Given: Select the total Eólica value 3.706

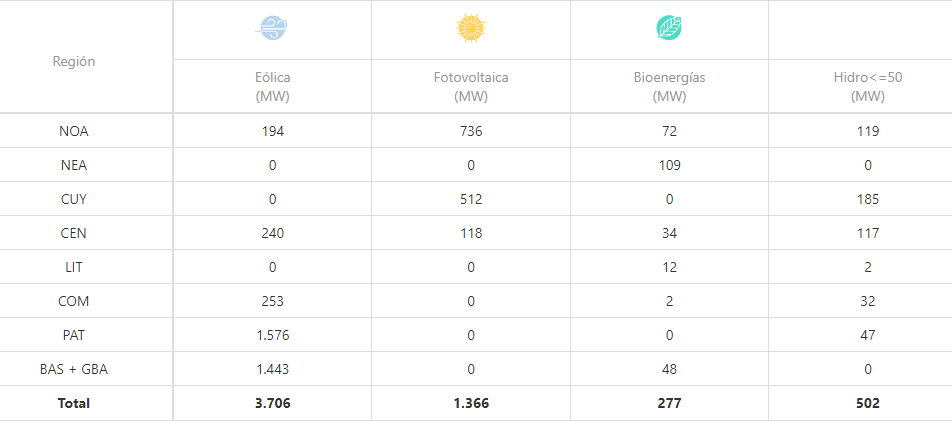Looking at the screenshot, I should click(x=271, y=403).
